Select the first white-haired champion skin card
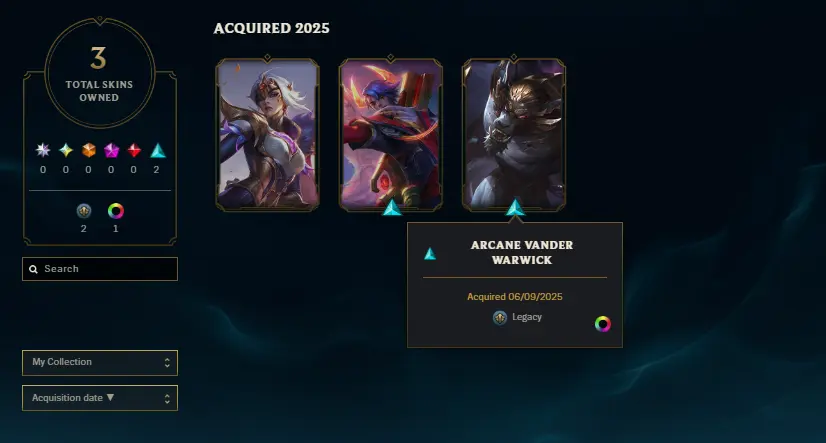826x443 pixels. click(267, 134)
